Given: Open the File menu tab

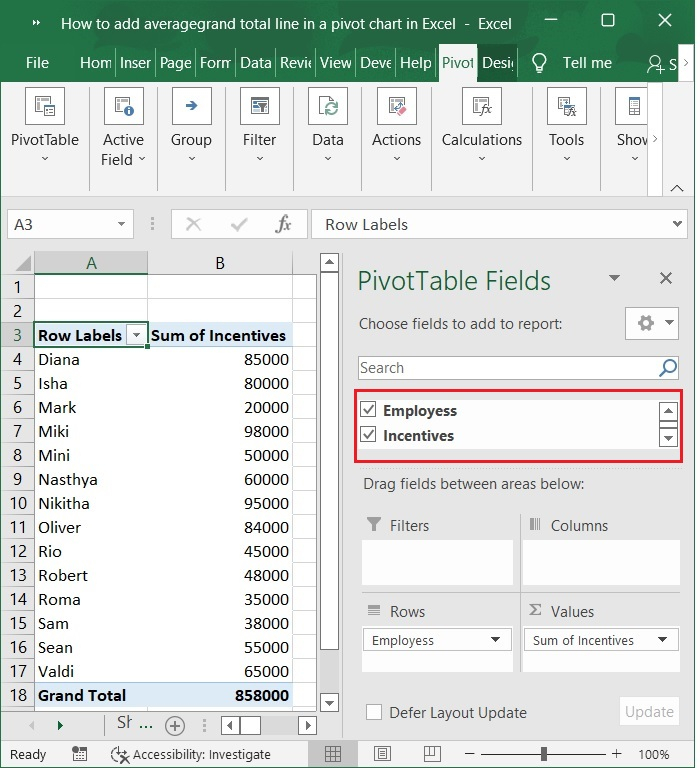Looking at the screenshot, I should point(37,63).
